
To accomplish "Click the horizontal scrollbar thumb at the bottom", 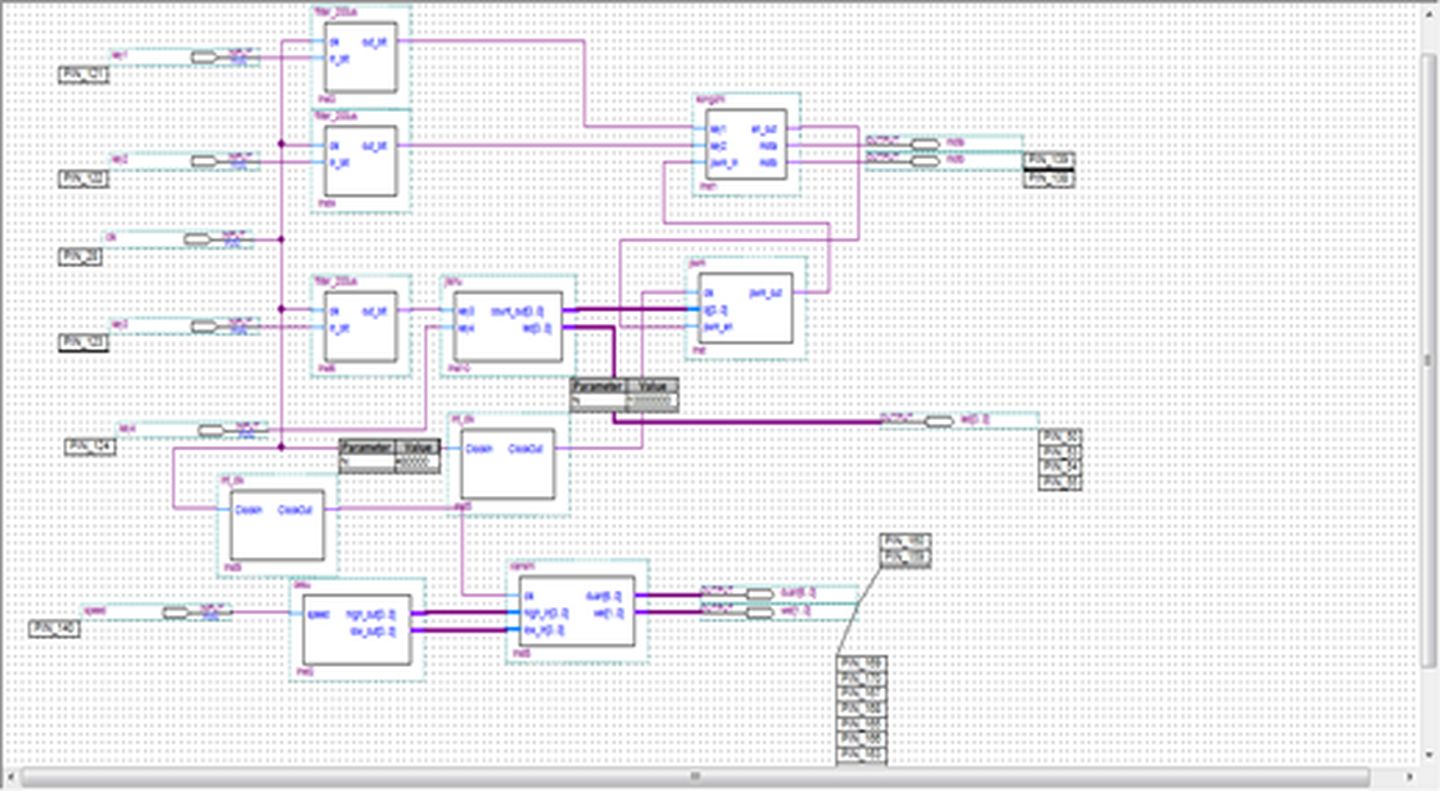I will click(693, 775).
